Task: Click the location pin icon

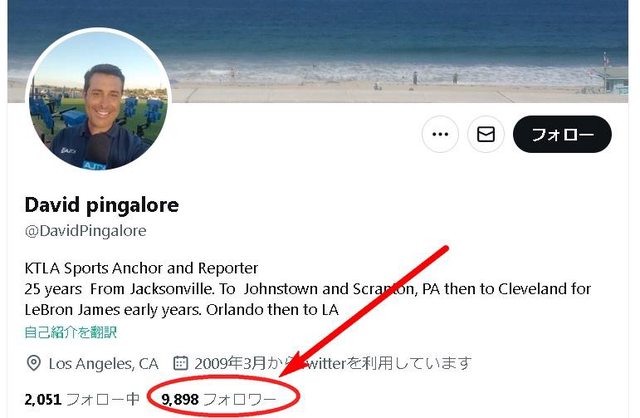Action: [x=33, y=363]
